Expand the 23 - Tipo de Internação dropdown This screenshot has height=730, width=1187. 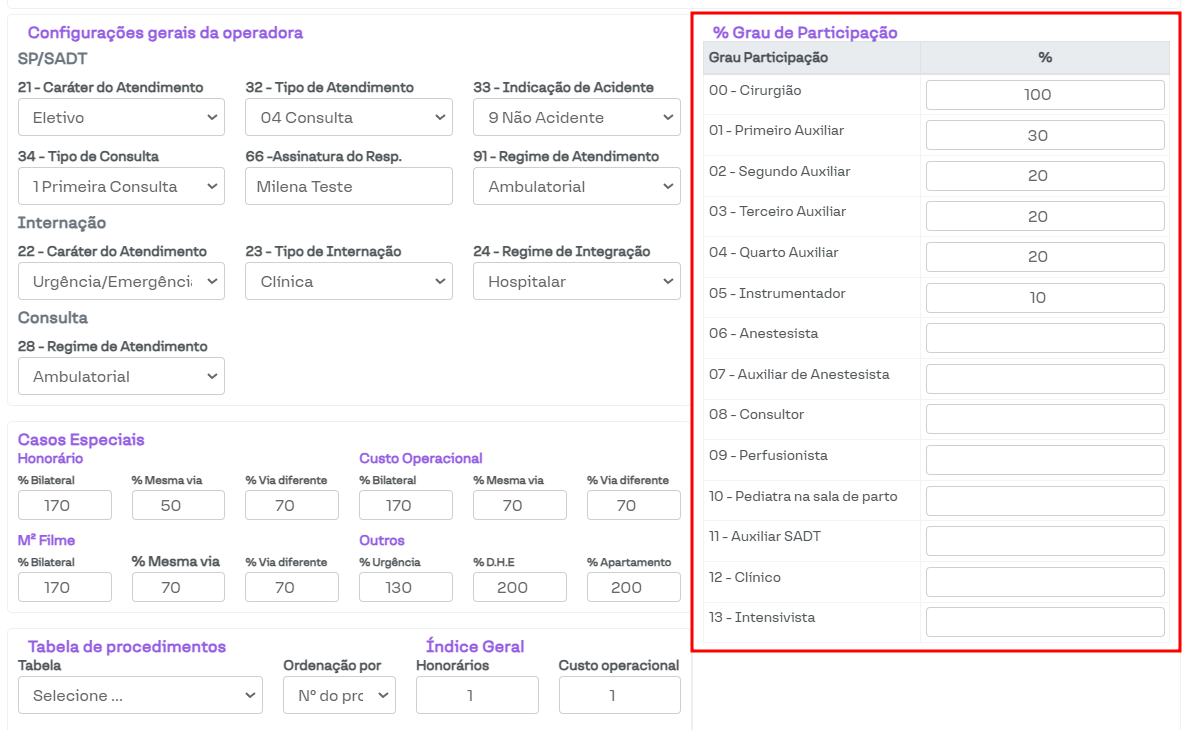click(349, 282)
